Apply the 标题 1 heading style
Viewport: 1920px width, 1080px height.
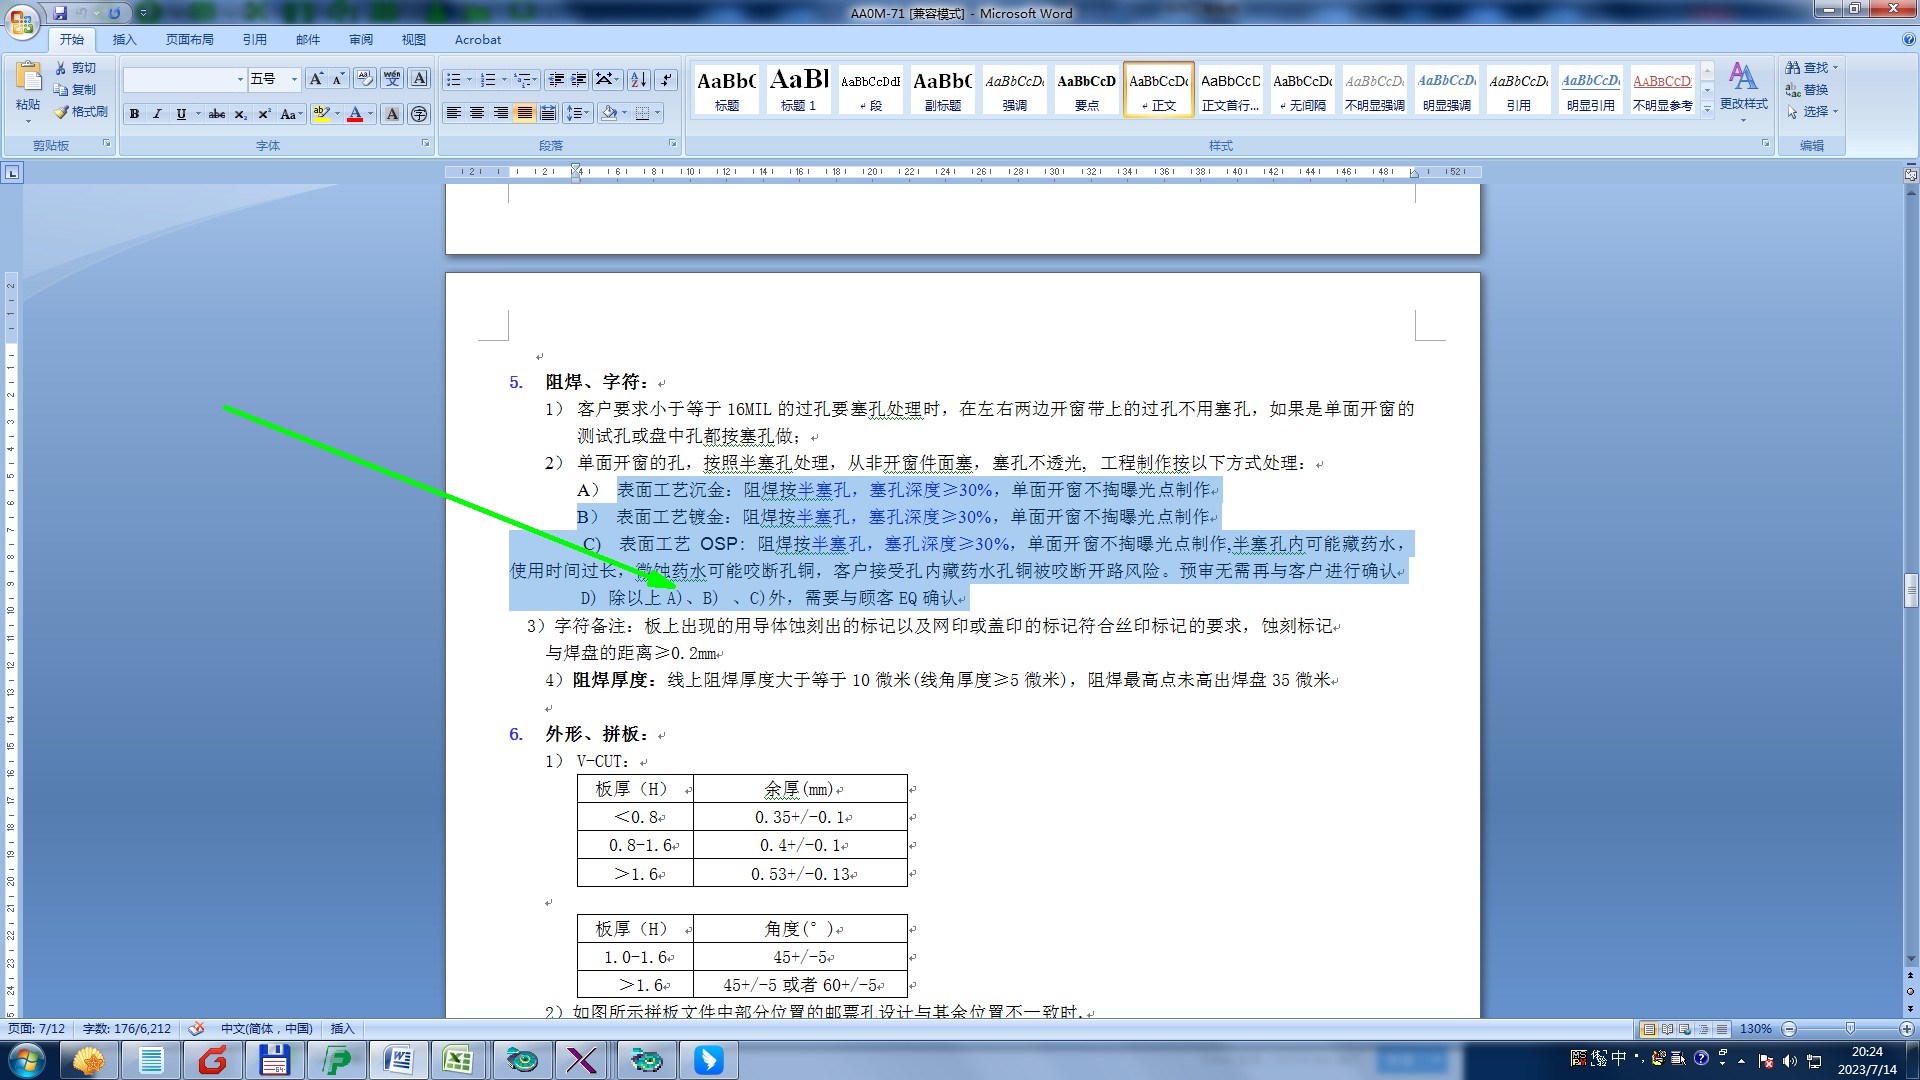pos(798,89)
